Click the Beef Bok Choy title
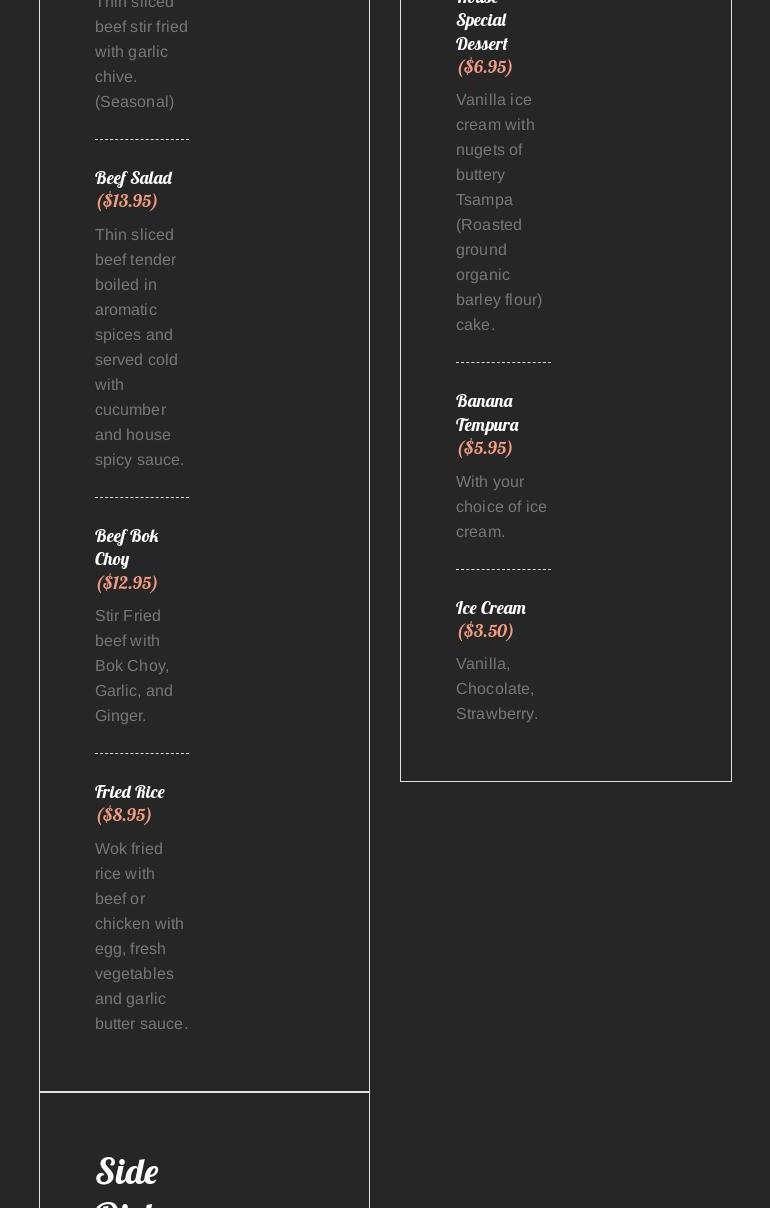 tap(126, 547)
